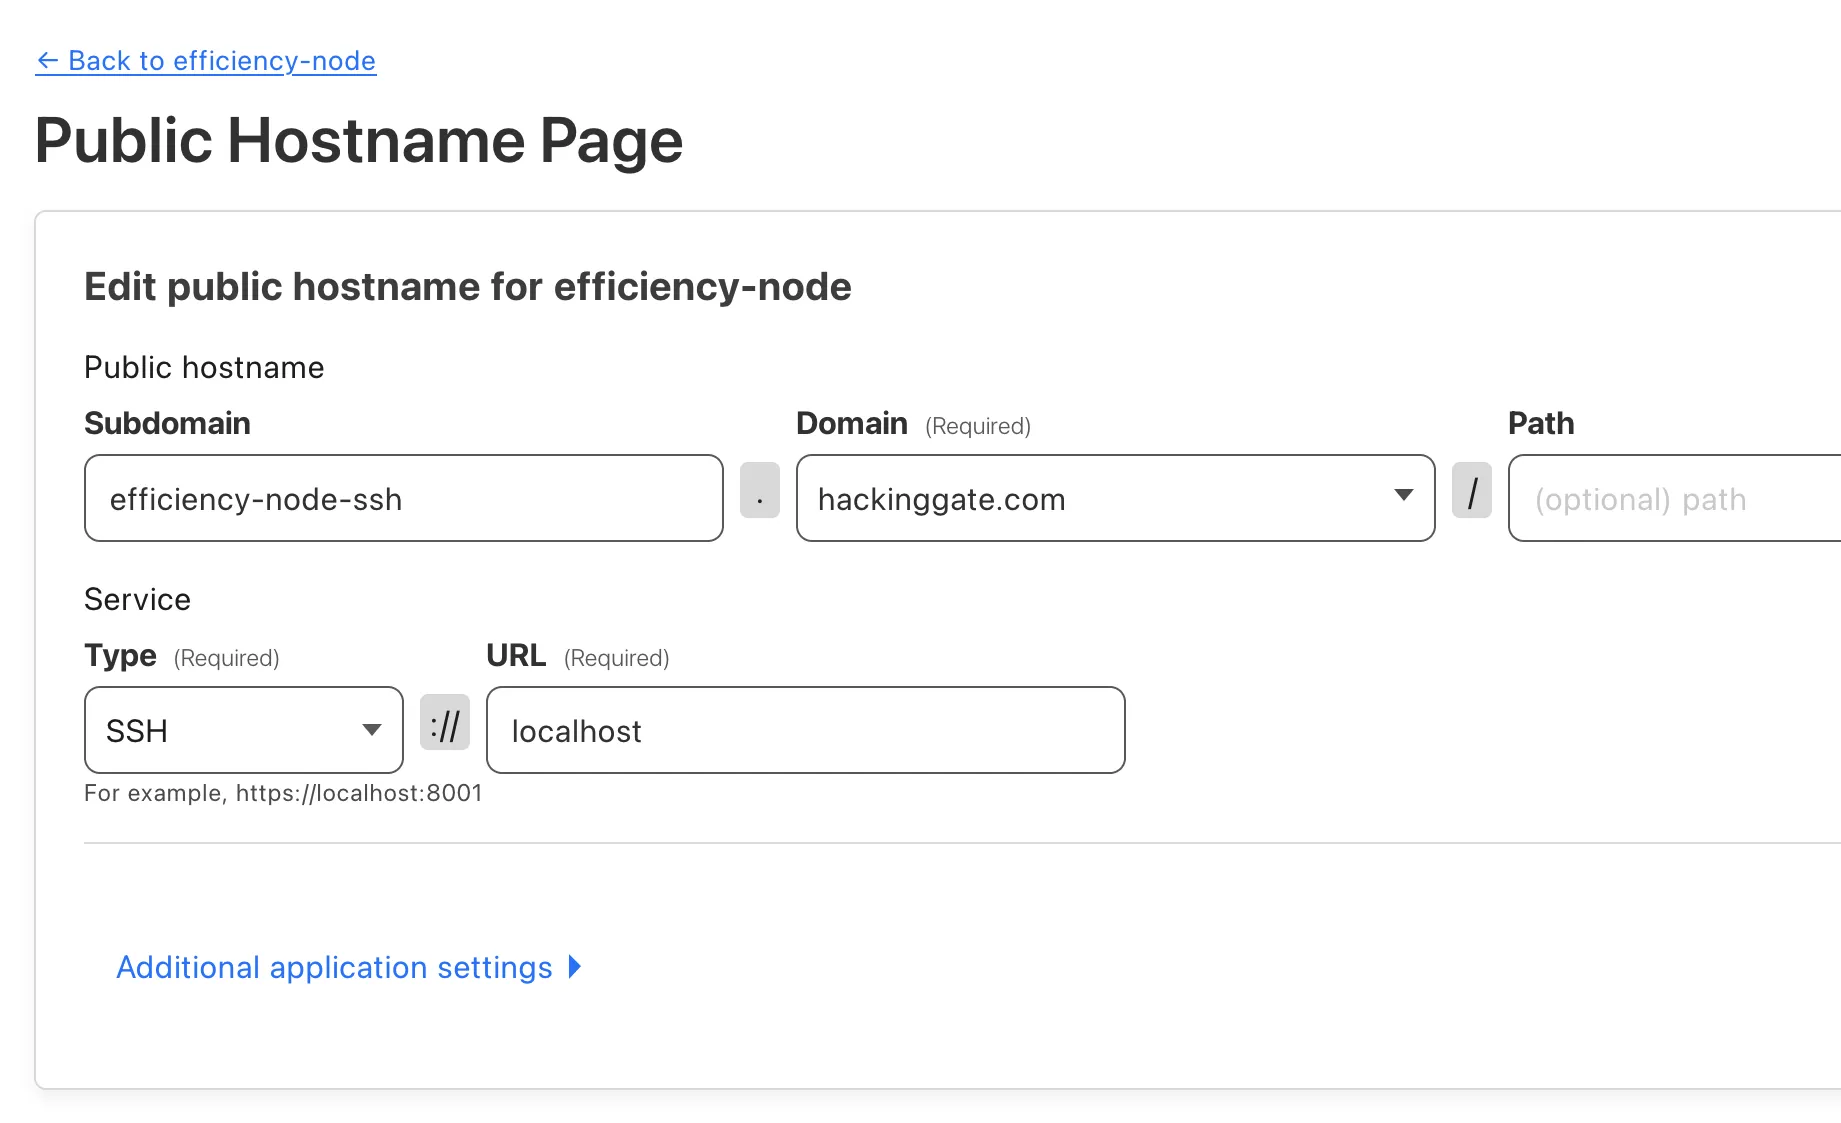Image resolution: width=1841 pixels, height=1123 pixels.
Task: Click the dot separator between subdomain and domain
Action: click(x=760, y=491)
